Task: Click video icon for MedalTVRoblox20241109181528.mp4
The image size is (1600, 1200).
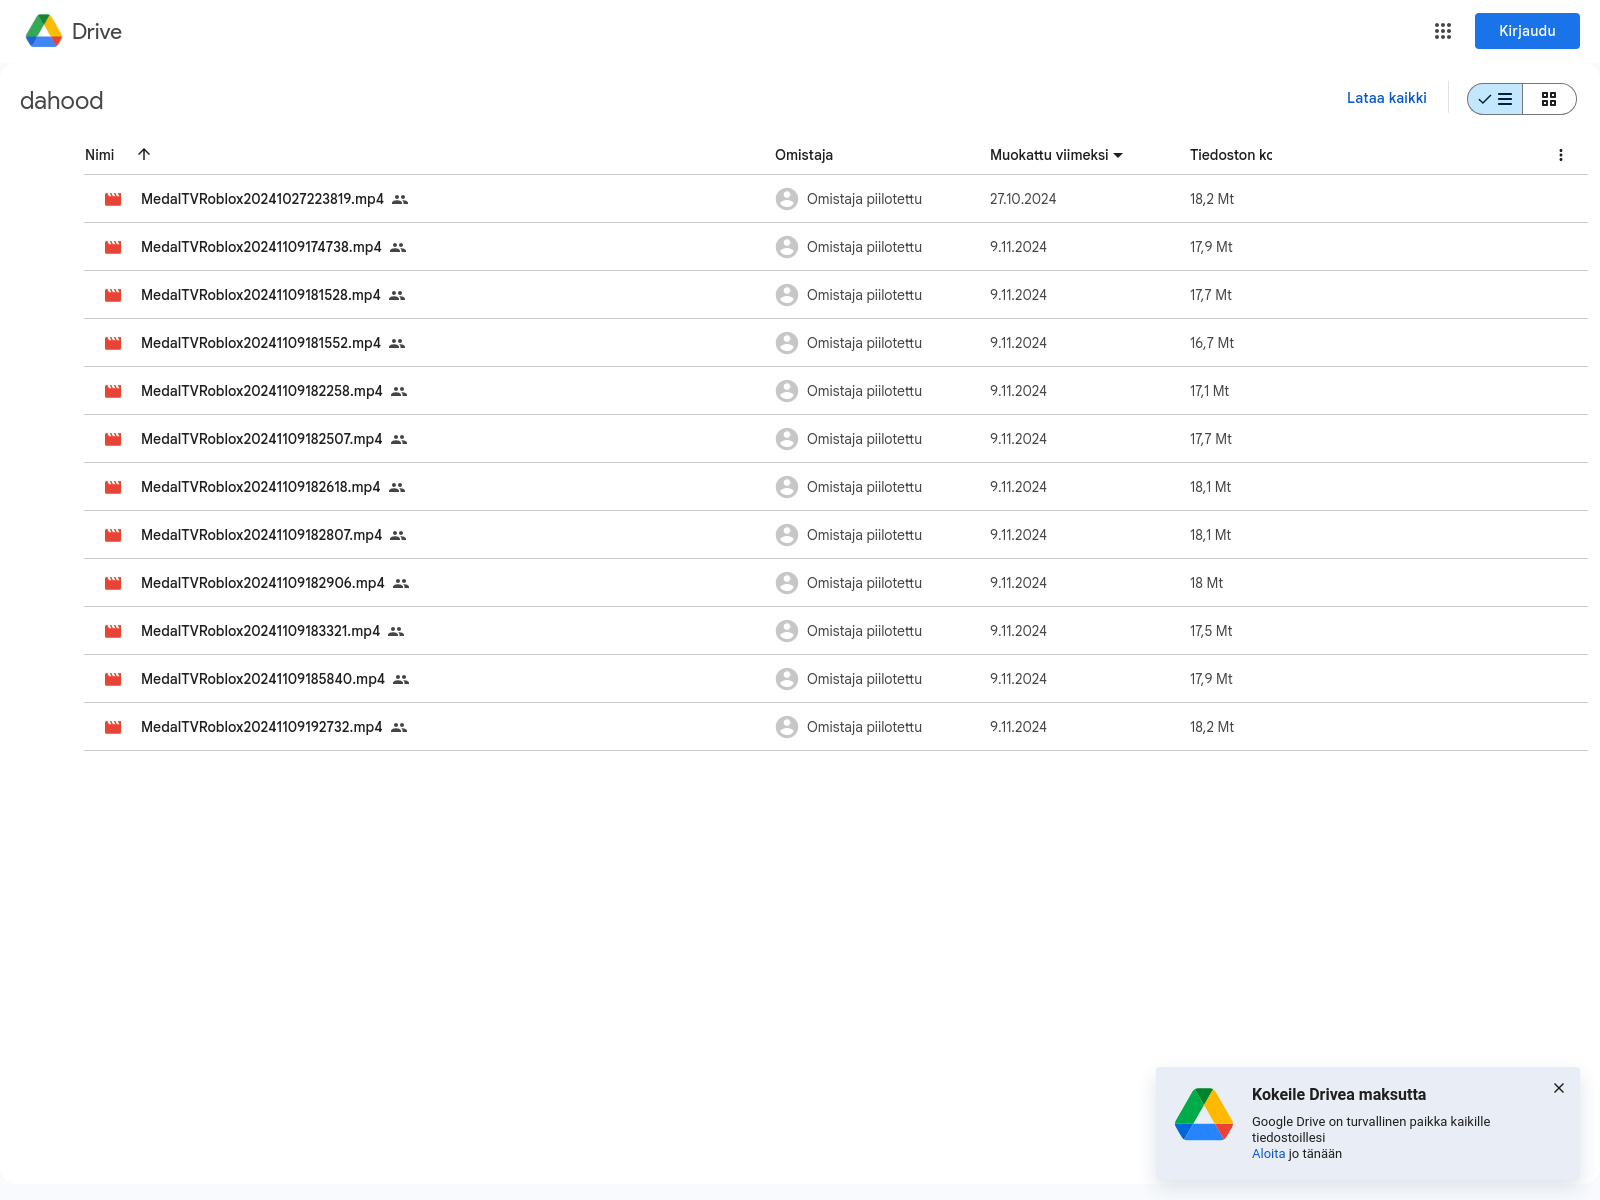Action: (113, 295)
